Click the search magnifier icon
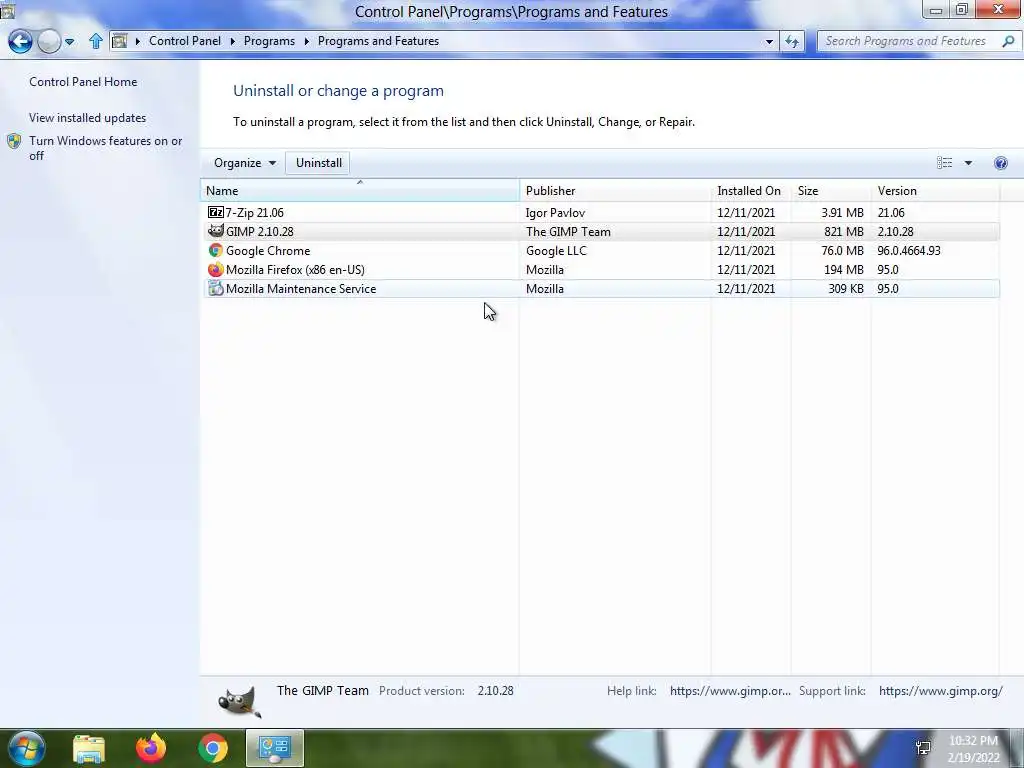The image size is (1024, 768). pos(1008,41)
